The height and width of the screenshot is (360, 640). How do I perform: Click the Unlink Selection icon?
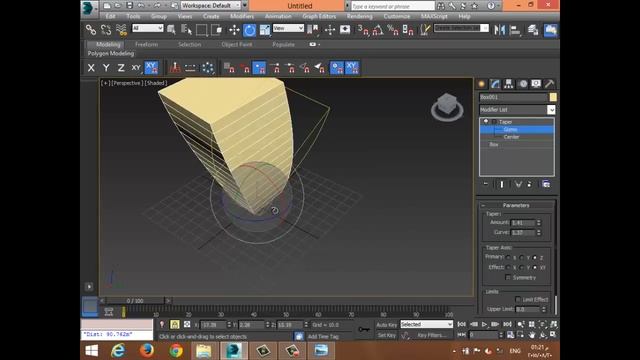click(106, 30)
